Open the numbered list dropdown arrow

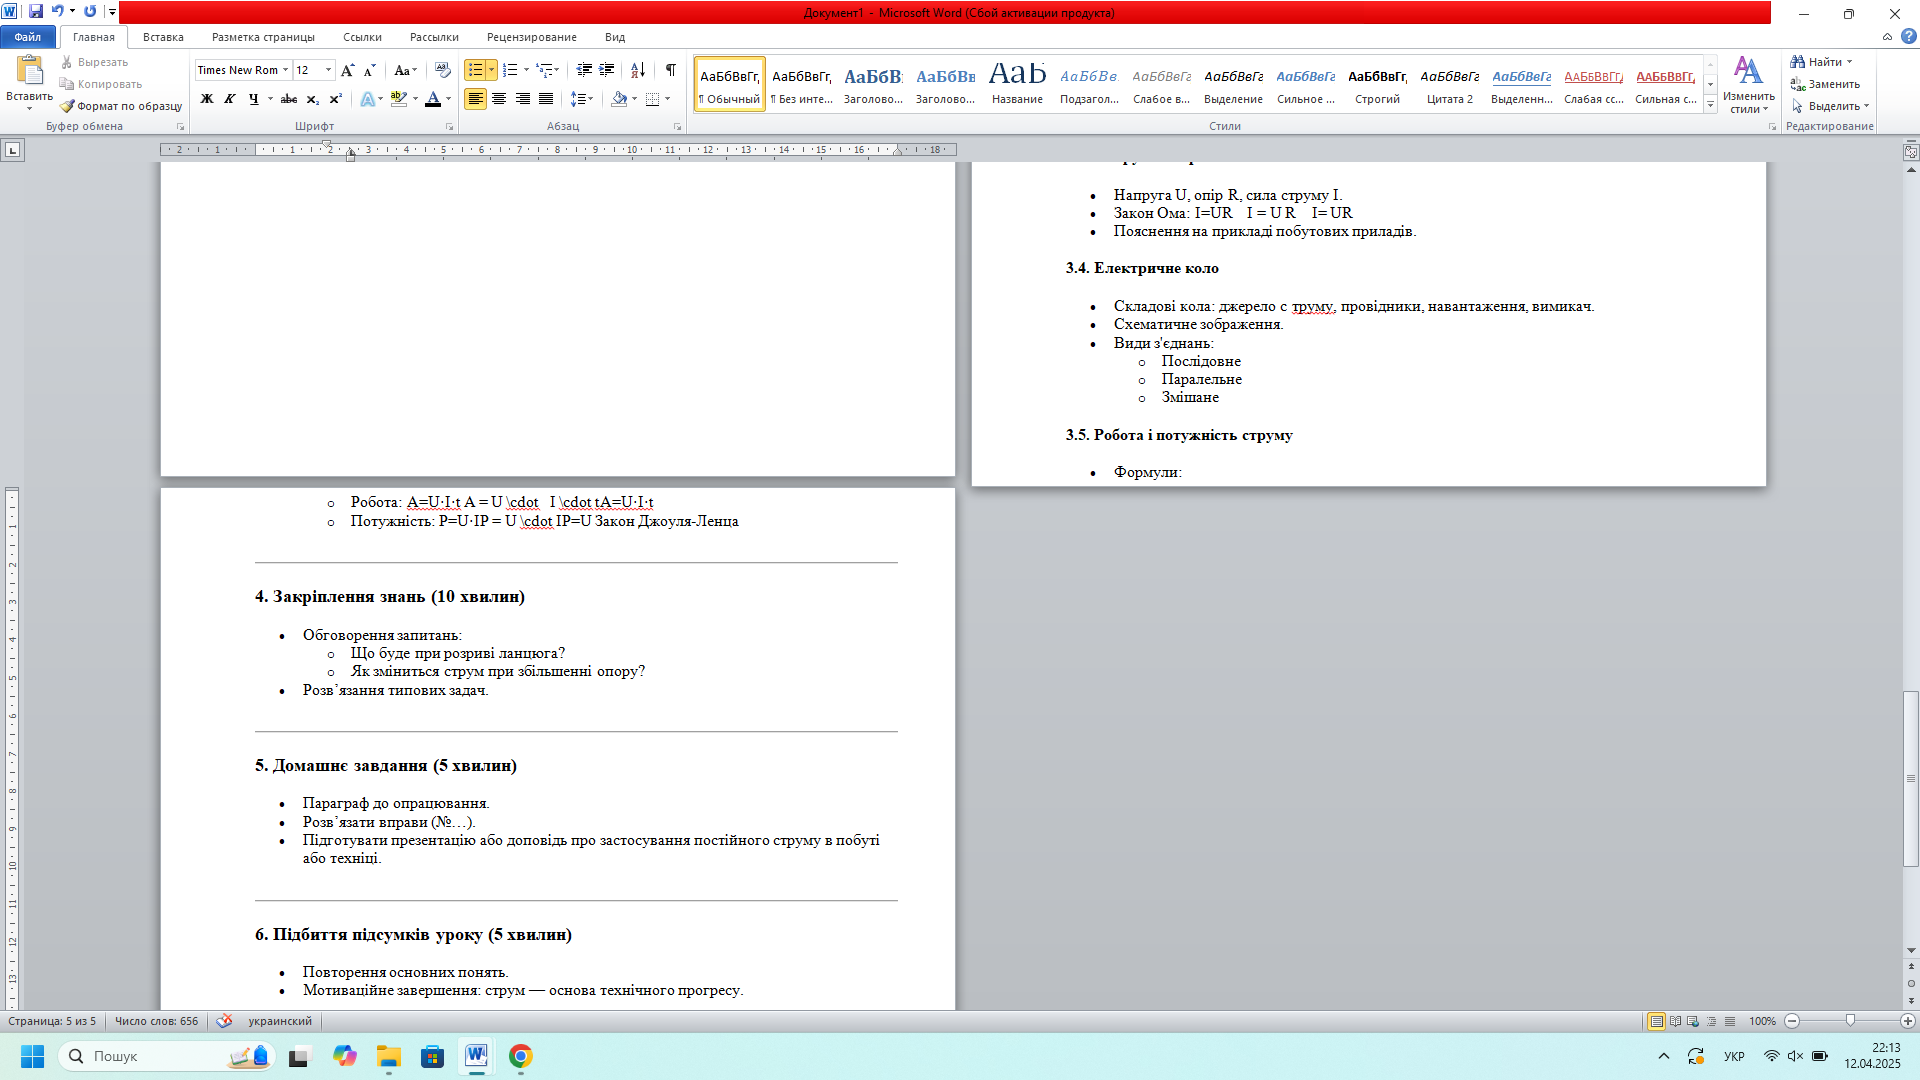click(x=526, y=70)
